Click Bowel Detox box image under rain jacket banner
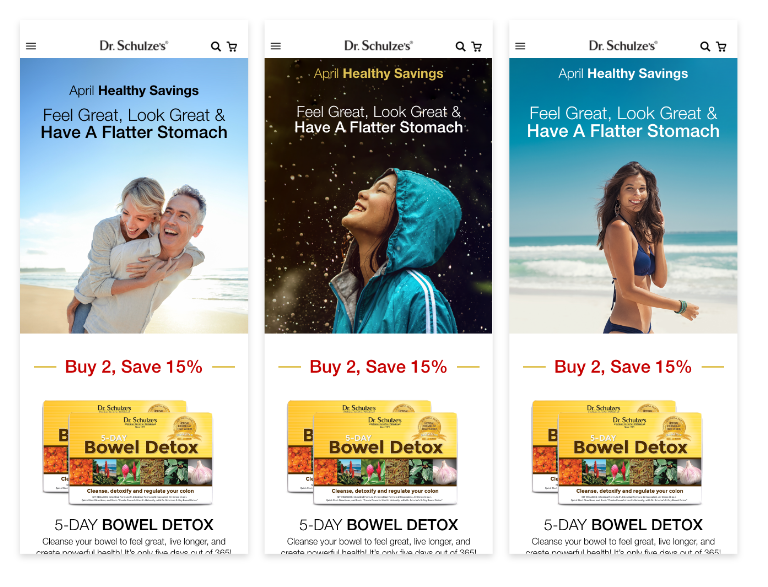The image size is (768, 587). (x=372, y=452)
